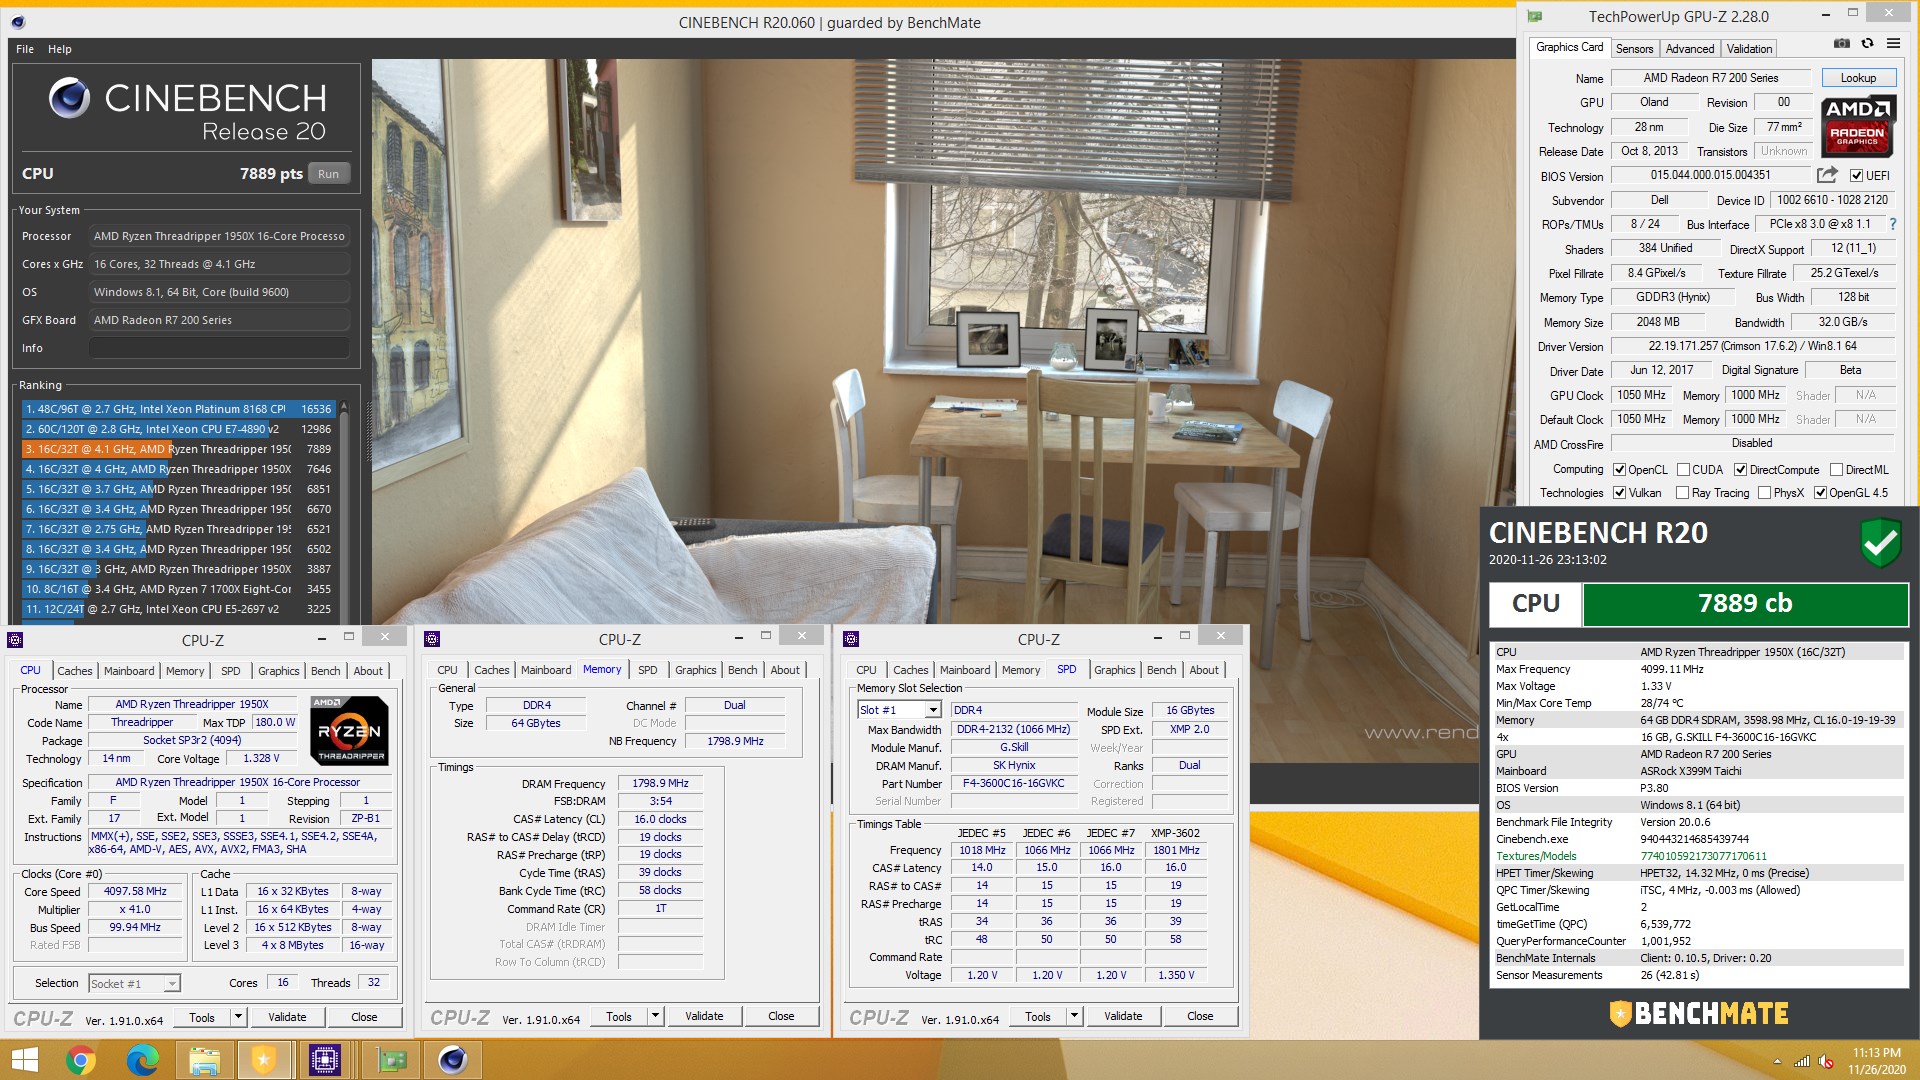Toggle the PhysX checkbox
This screenshot has width=1920, height=1080.
click(1764, 493)
